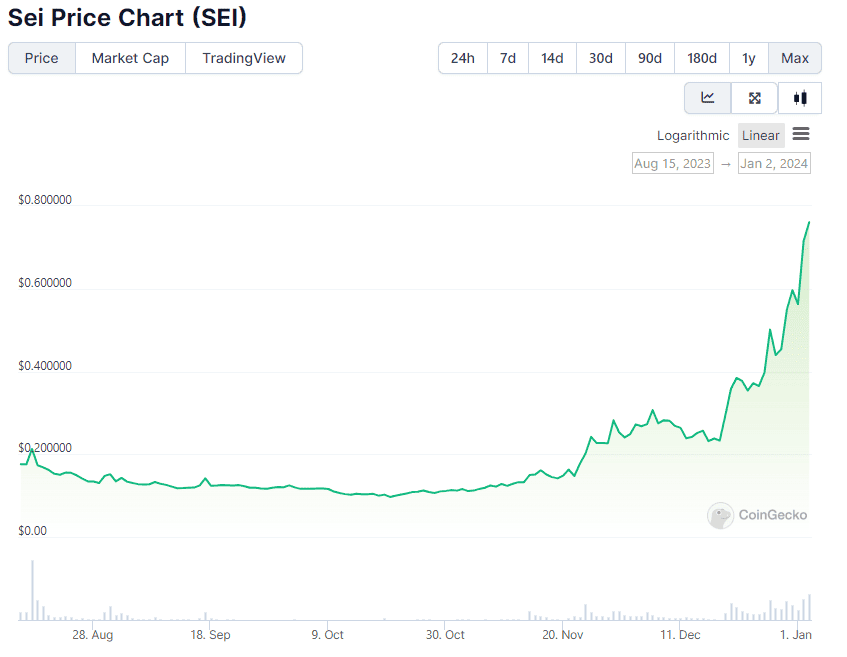The width and height of the screenshot is (847, 657).
Task: Switch to candlestick chart icon
Action: click(x=800, y=98)
